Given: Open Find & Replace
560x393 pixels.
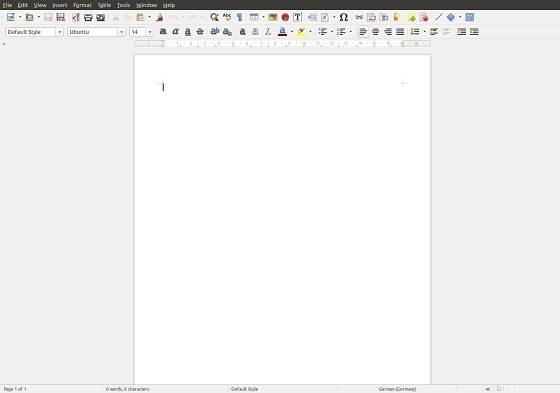Looking at the screenshot, I should pyautogui.click(x=214, y=17).
